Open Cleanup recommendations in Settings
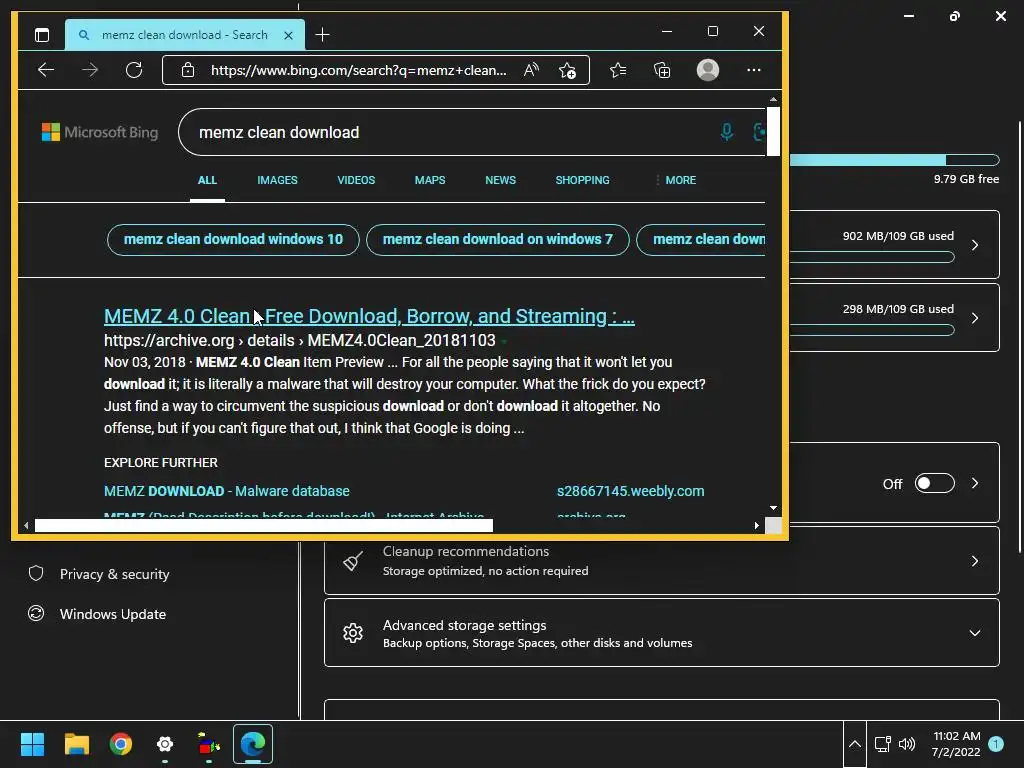The width and height of the screenshot is (1024, 768). coord(662,561)
